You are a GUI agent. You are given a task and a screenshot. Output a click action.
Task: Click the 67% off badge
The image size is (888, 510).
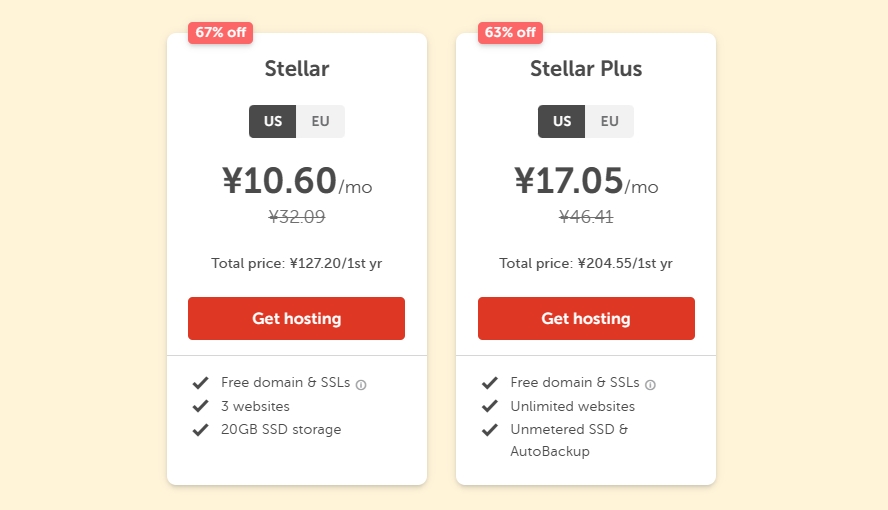pos(220,32)
